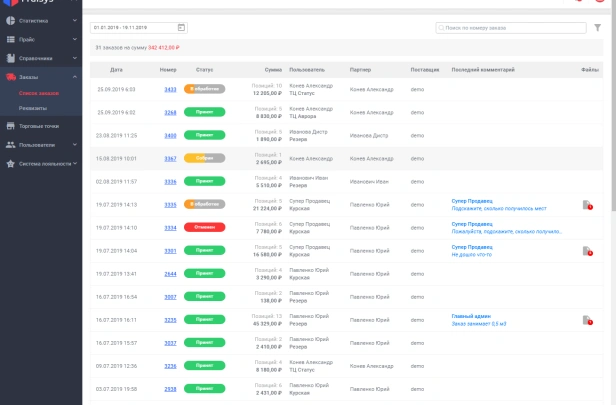Open attached files for order 3235
This screenshot has width=616, height=405.
(x=588, y=320)
